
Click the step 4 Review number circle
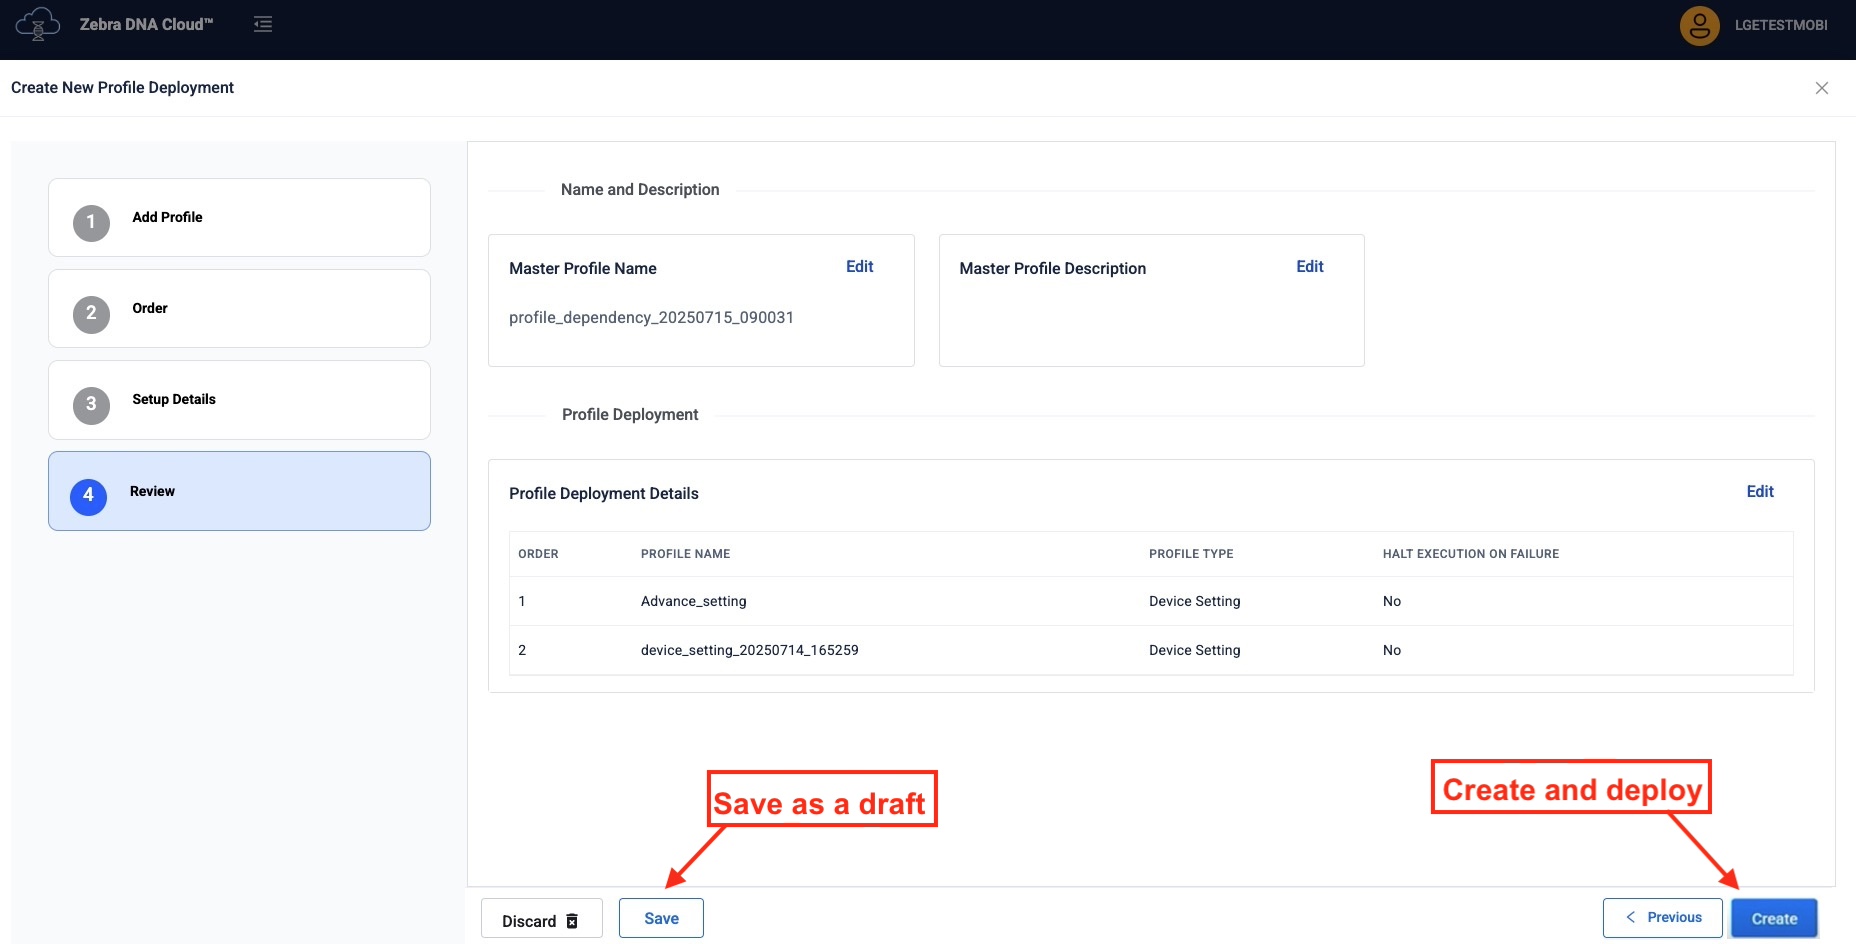88,496
